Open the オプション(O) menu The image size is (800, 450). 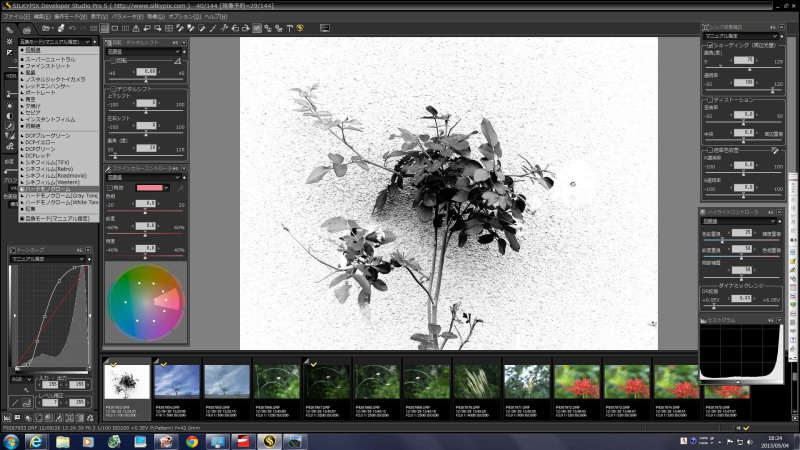184,16
